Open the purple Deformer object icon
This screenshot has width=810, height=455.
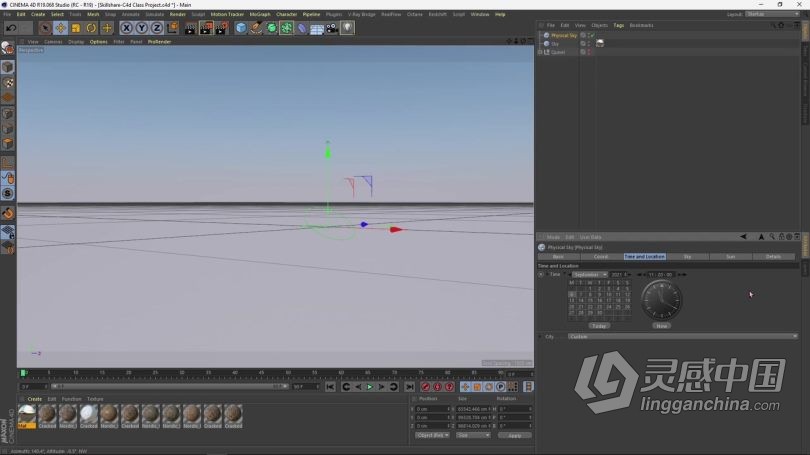302,28
